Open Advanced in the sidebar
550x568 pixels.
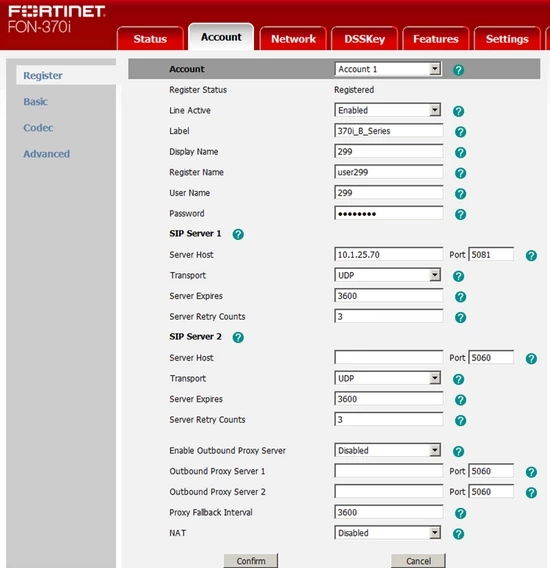tap(46, 154)
